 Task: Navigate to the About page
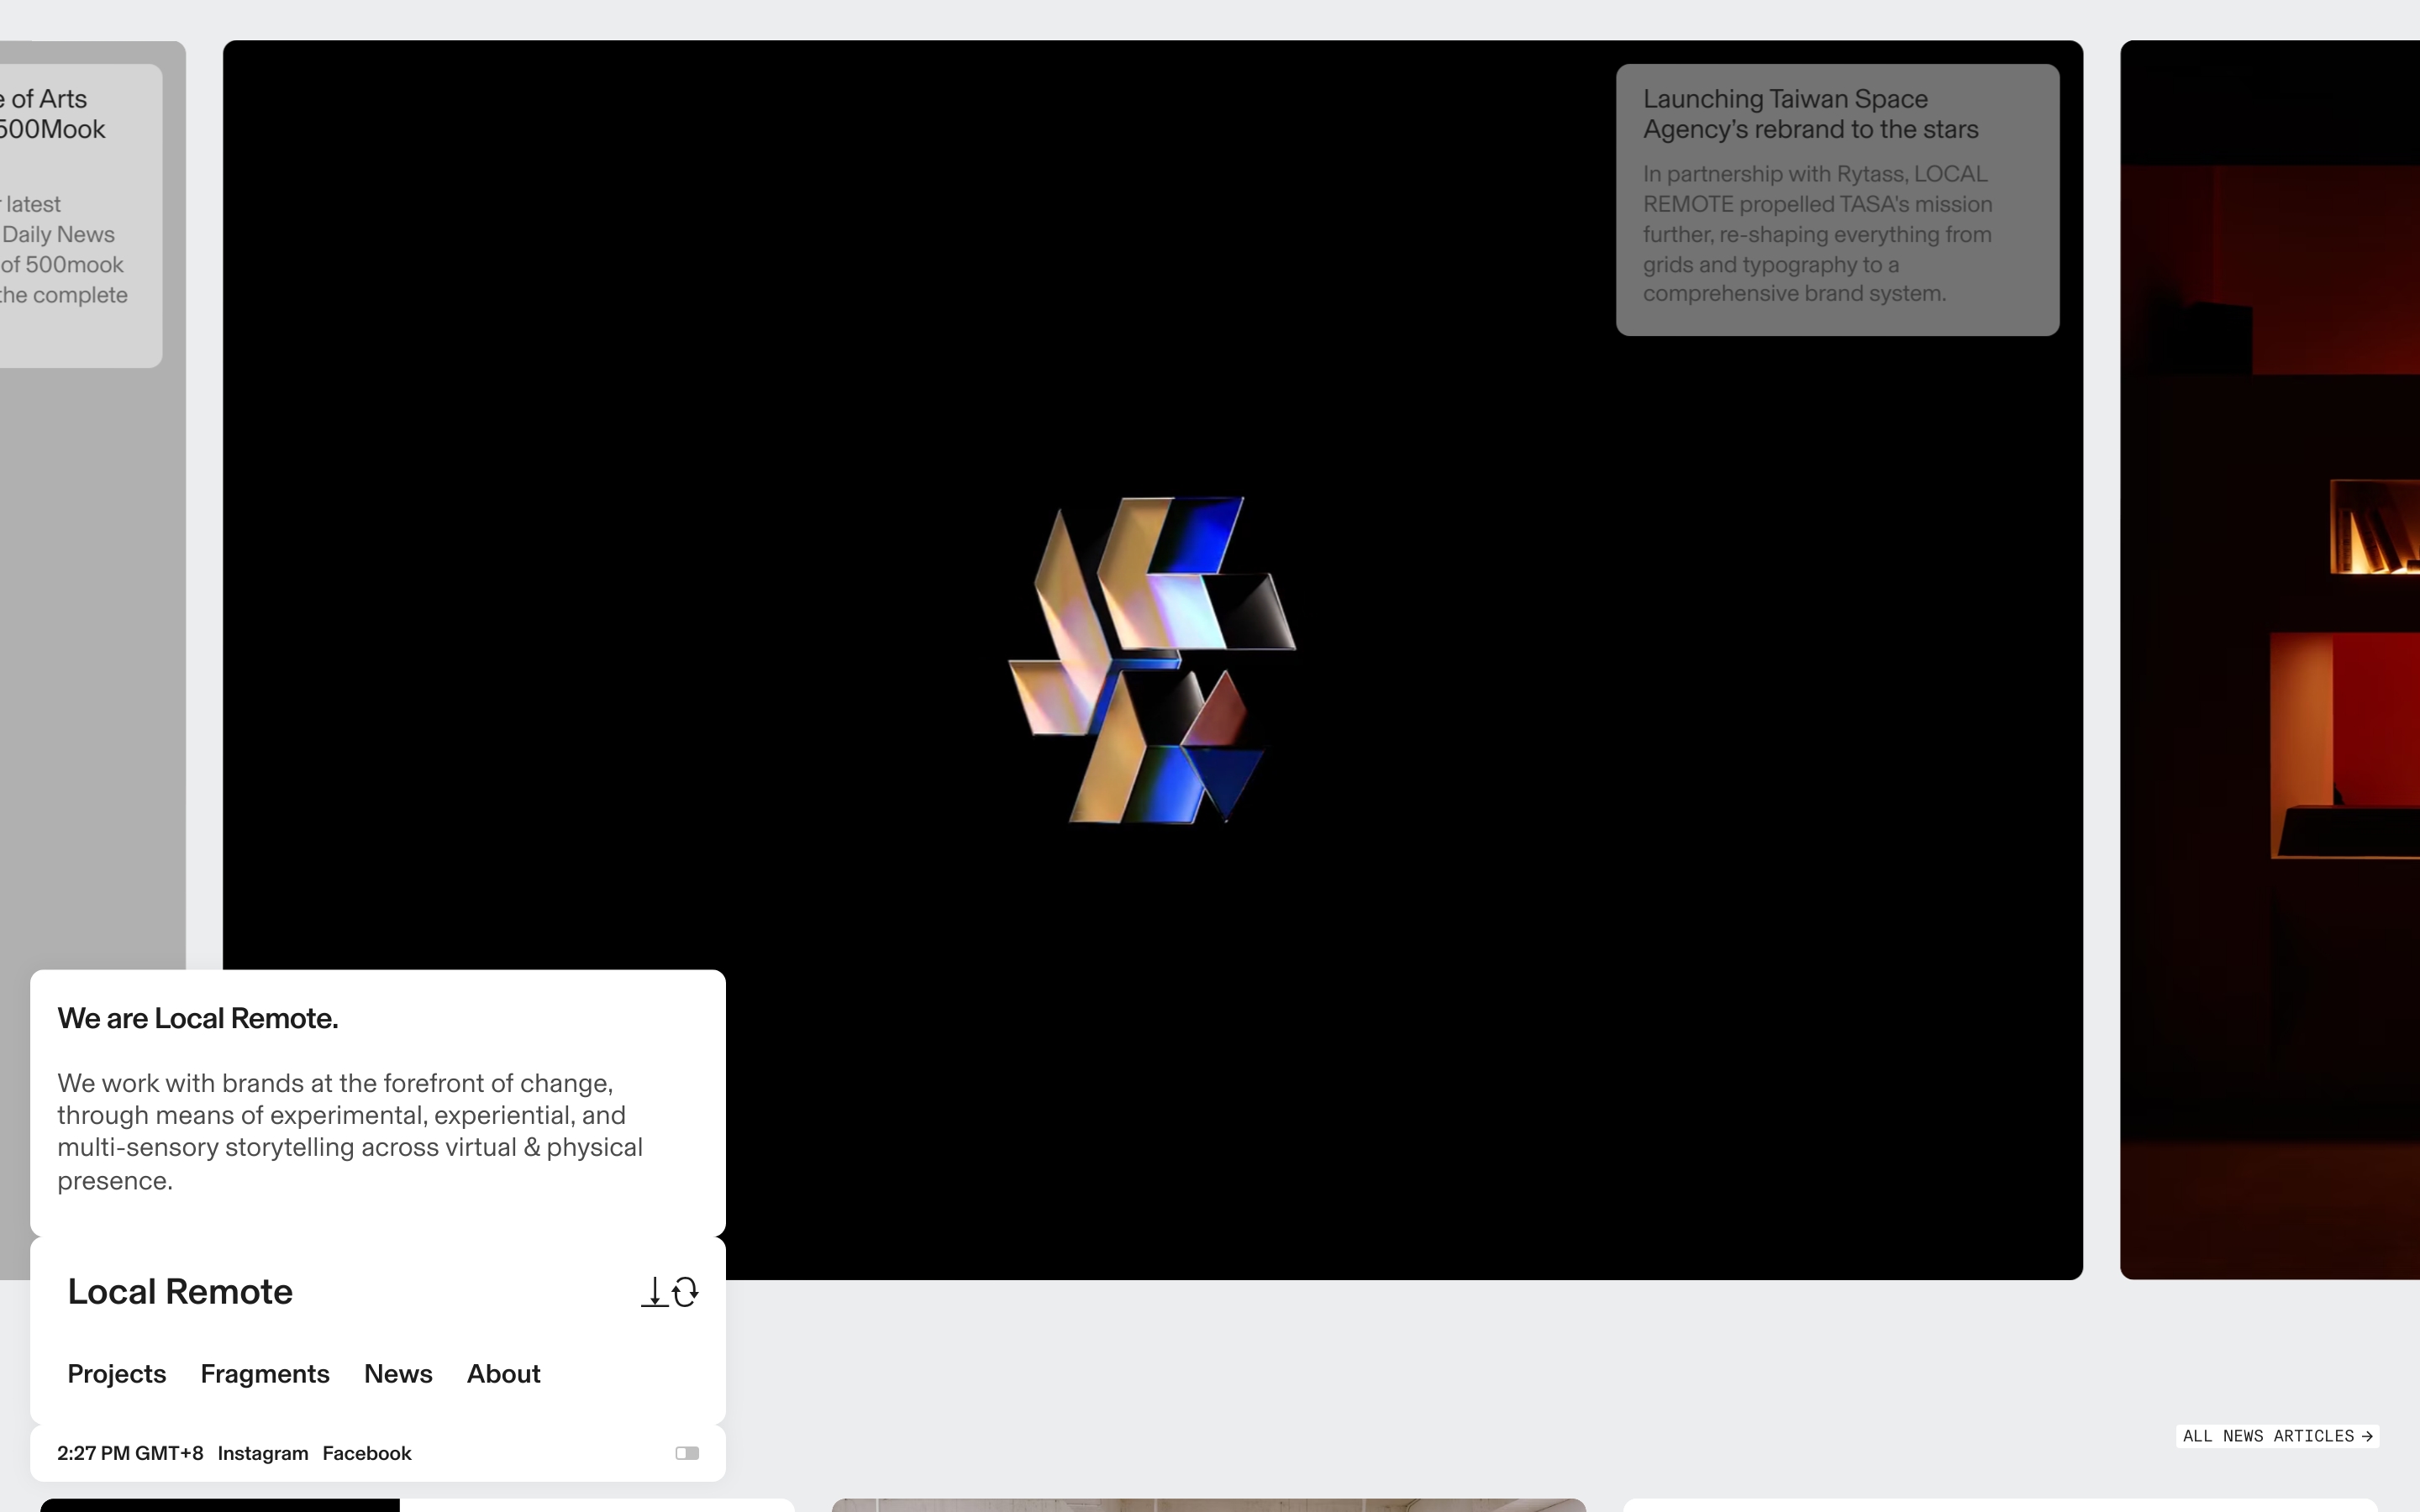pyautogui.click(x=503, y=1374)
